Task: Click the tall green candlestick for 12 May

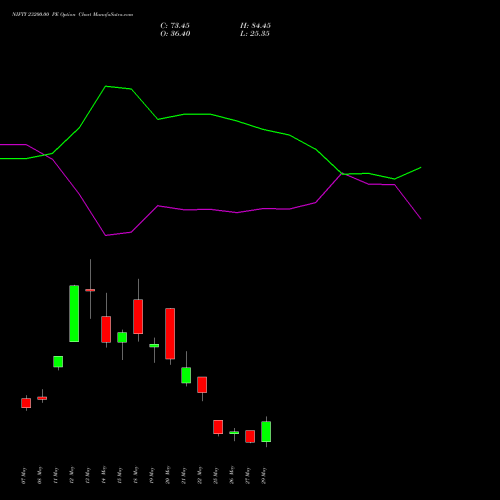Action: [74, 313]
